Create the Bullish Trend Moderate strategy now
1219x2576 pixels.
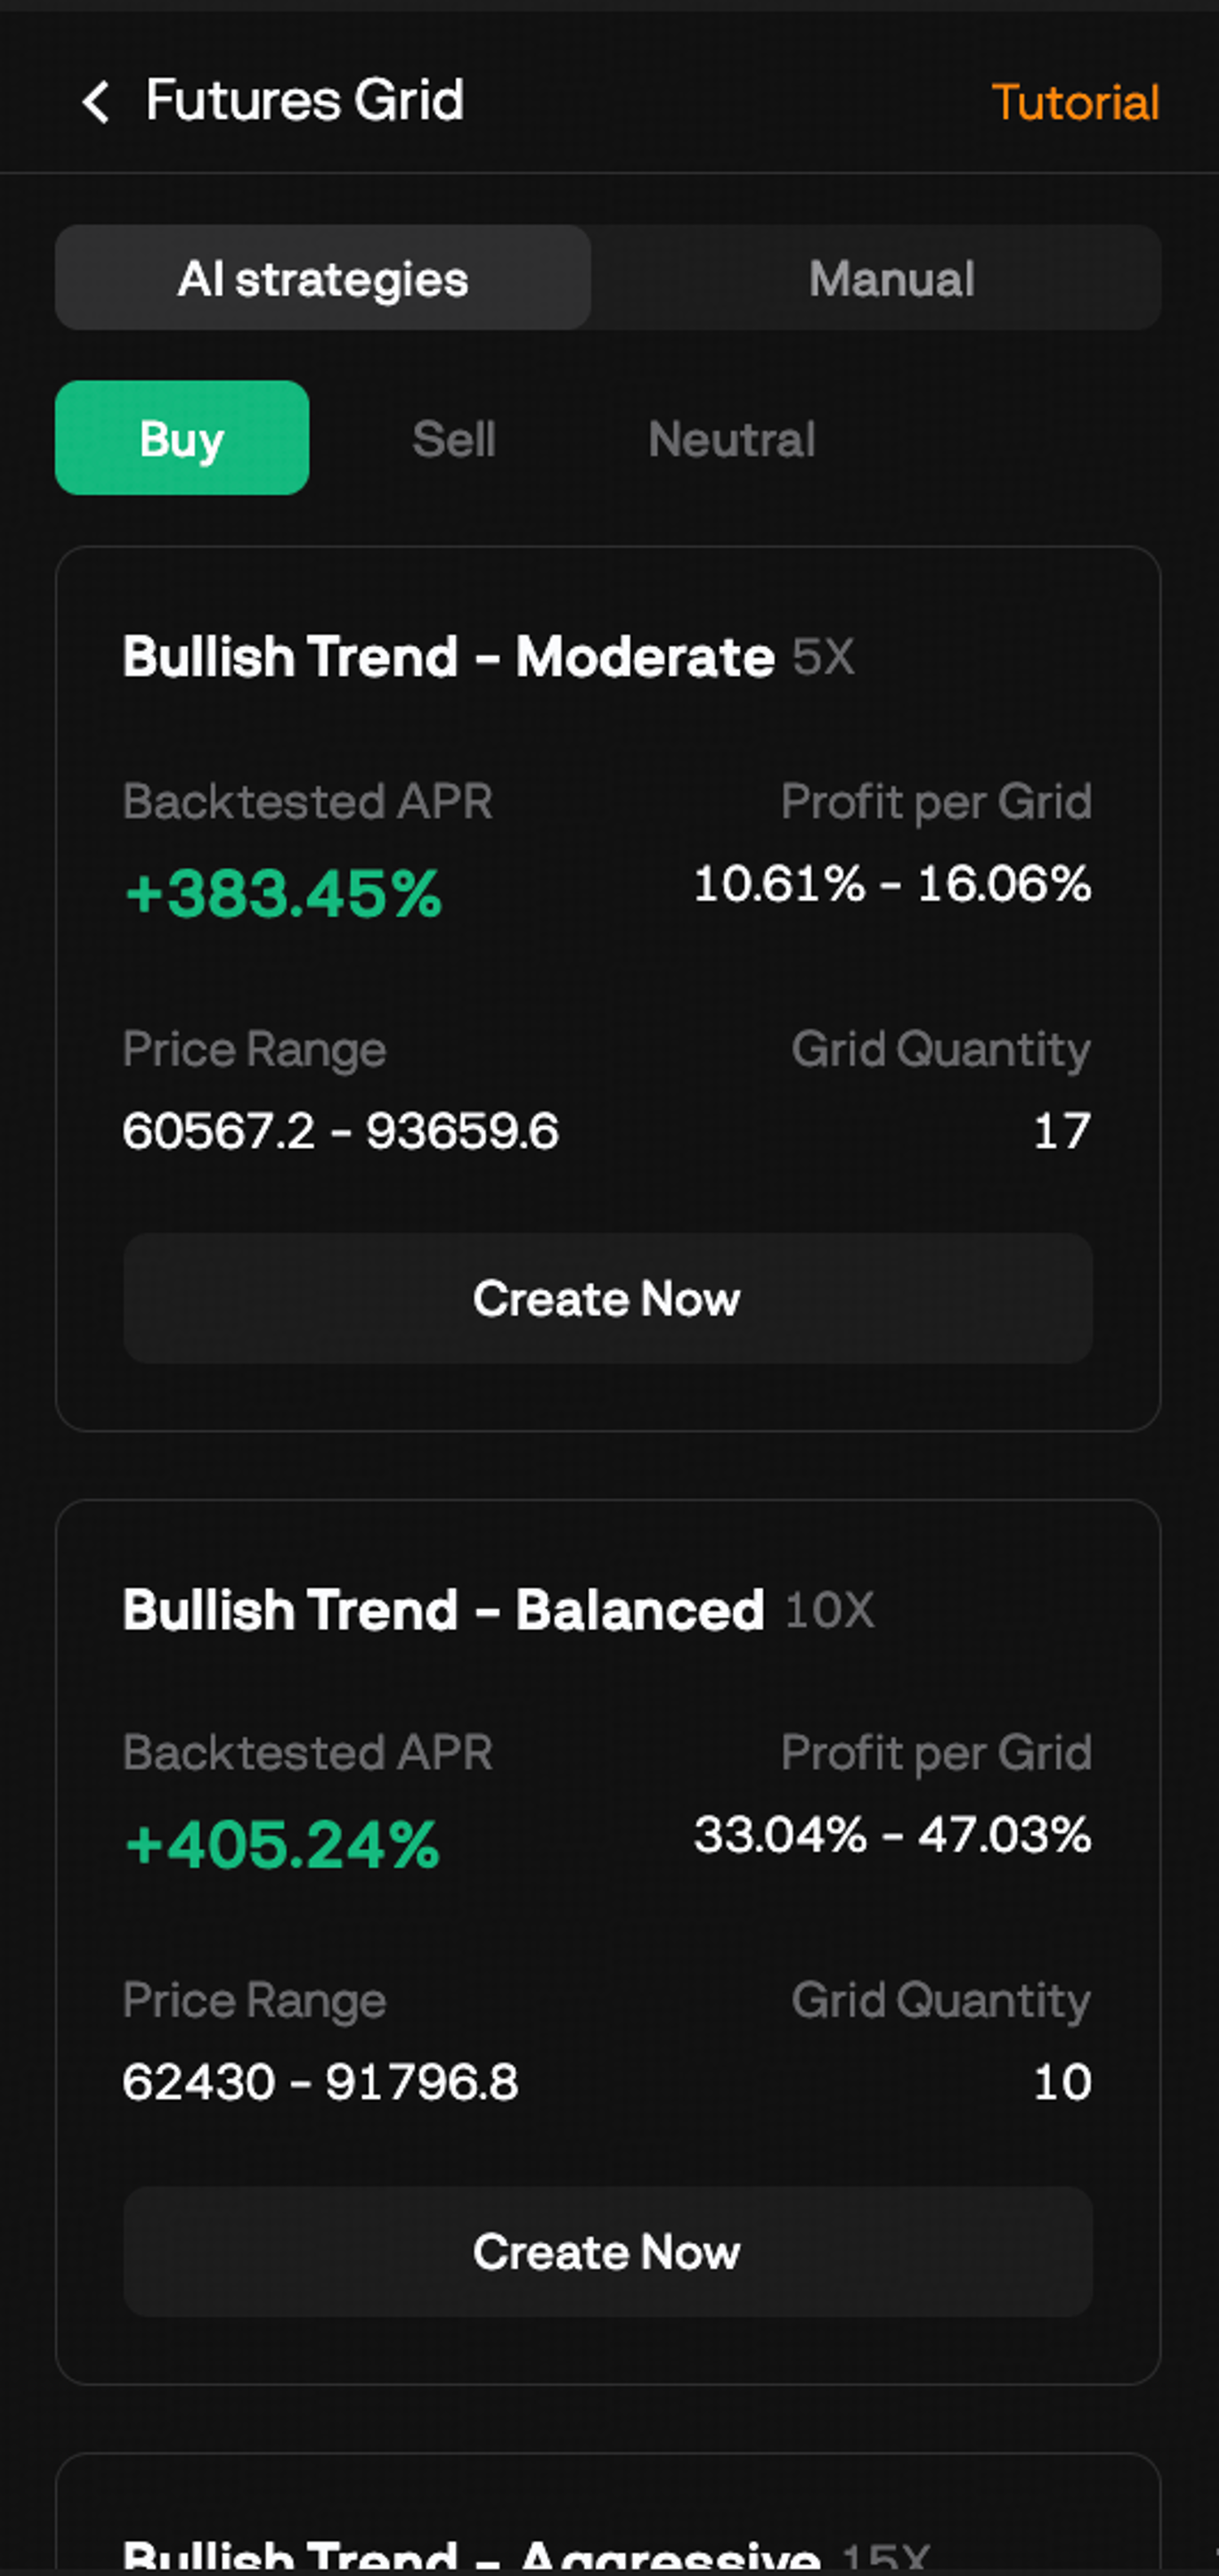pos(608,1298)
